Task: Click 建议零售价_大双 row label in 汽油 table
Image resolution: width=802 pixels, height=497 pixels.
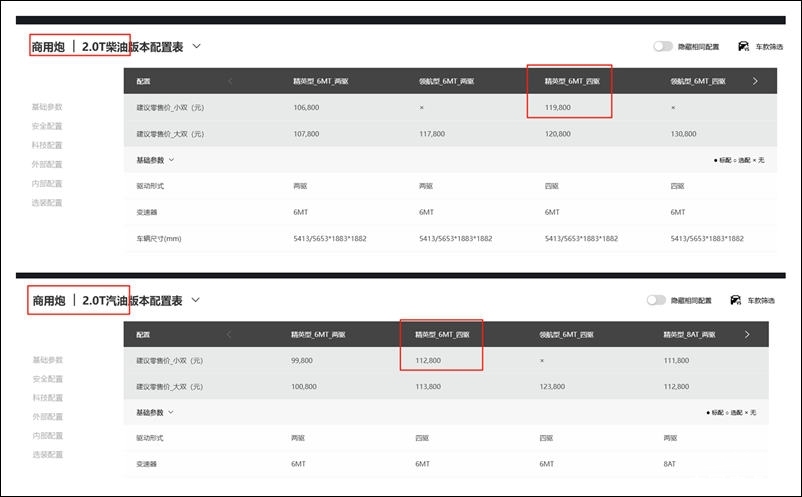Action: coord(169,387)
